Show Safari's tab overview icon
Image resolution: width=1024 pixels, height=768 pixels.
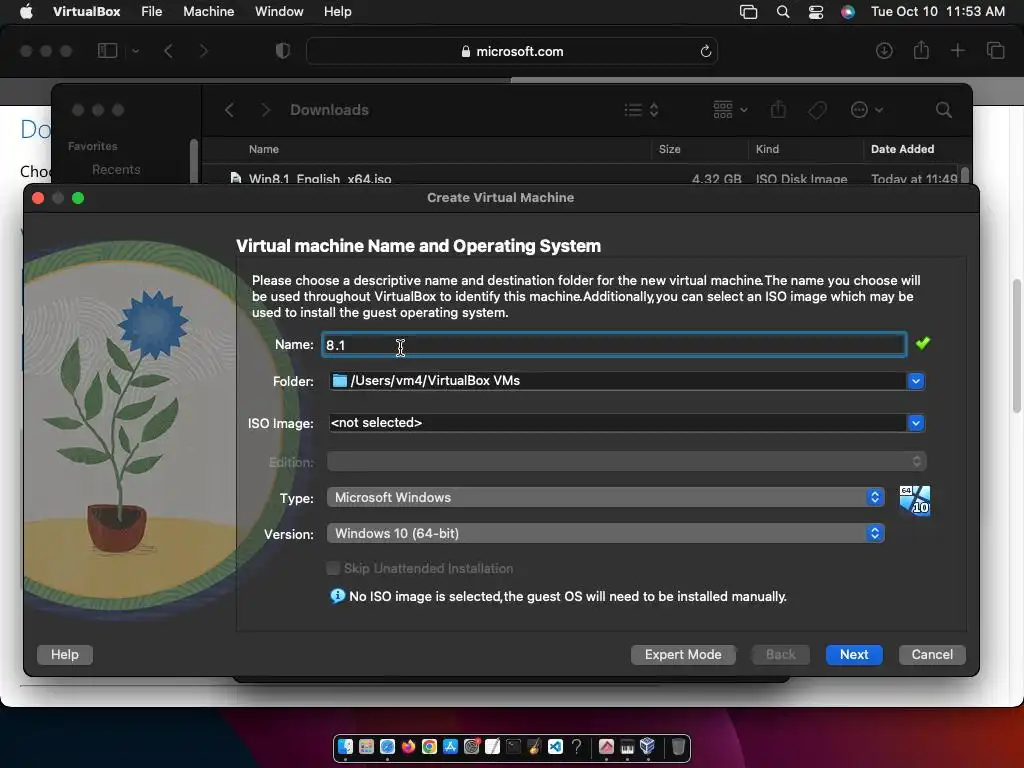click(995, 50)
